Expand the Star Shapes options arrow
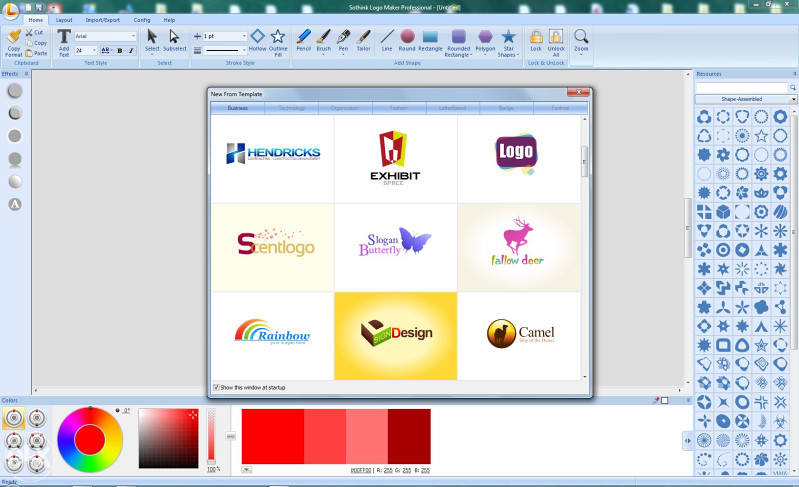Image resolution: width=799 pixels, height=487 pixels. (518, 55)
